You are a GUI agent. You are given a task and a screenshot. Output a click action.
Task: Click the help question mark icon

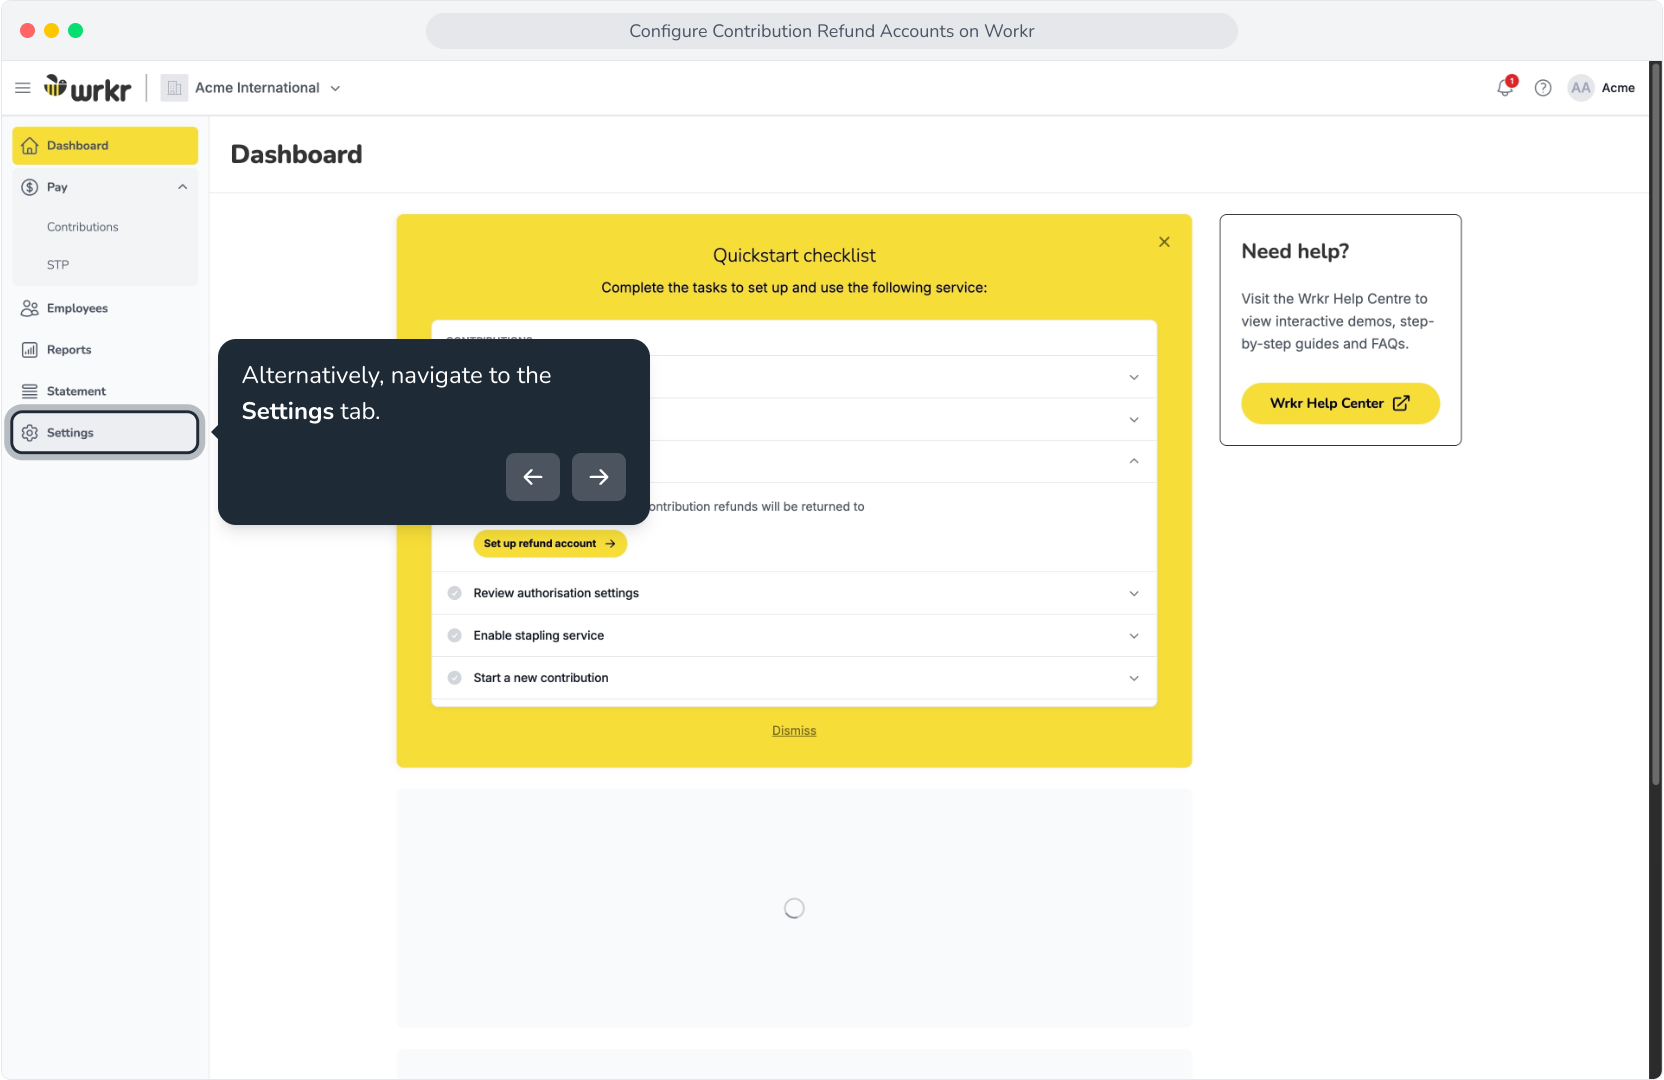pos(1543,88)
